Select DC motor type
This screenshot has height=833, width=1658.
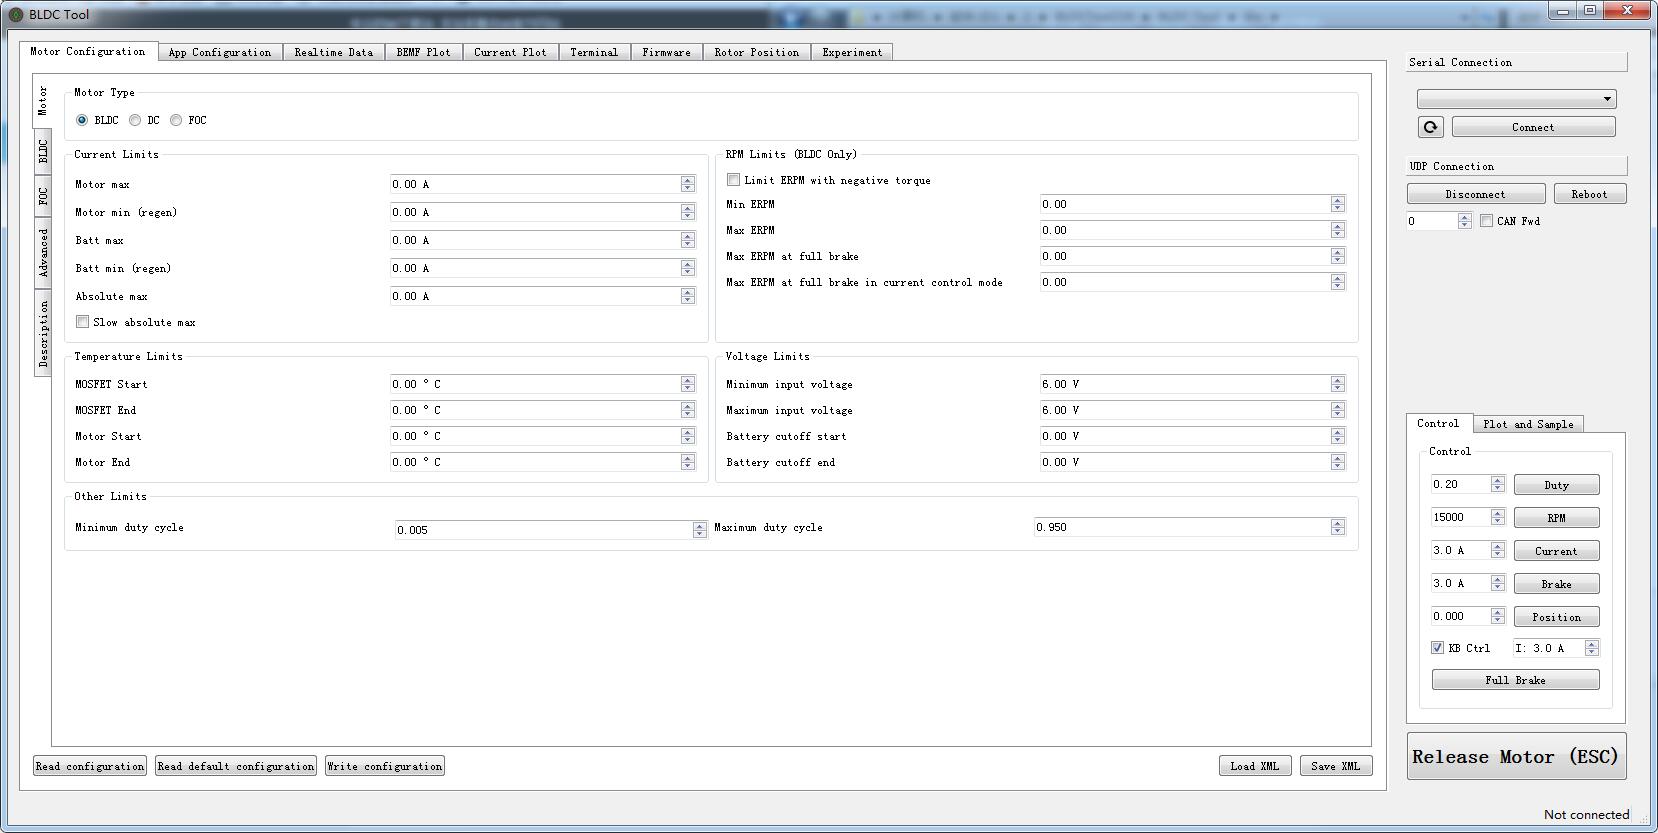(135, 120)
